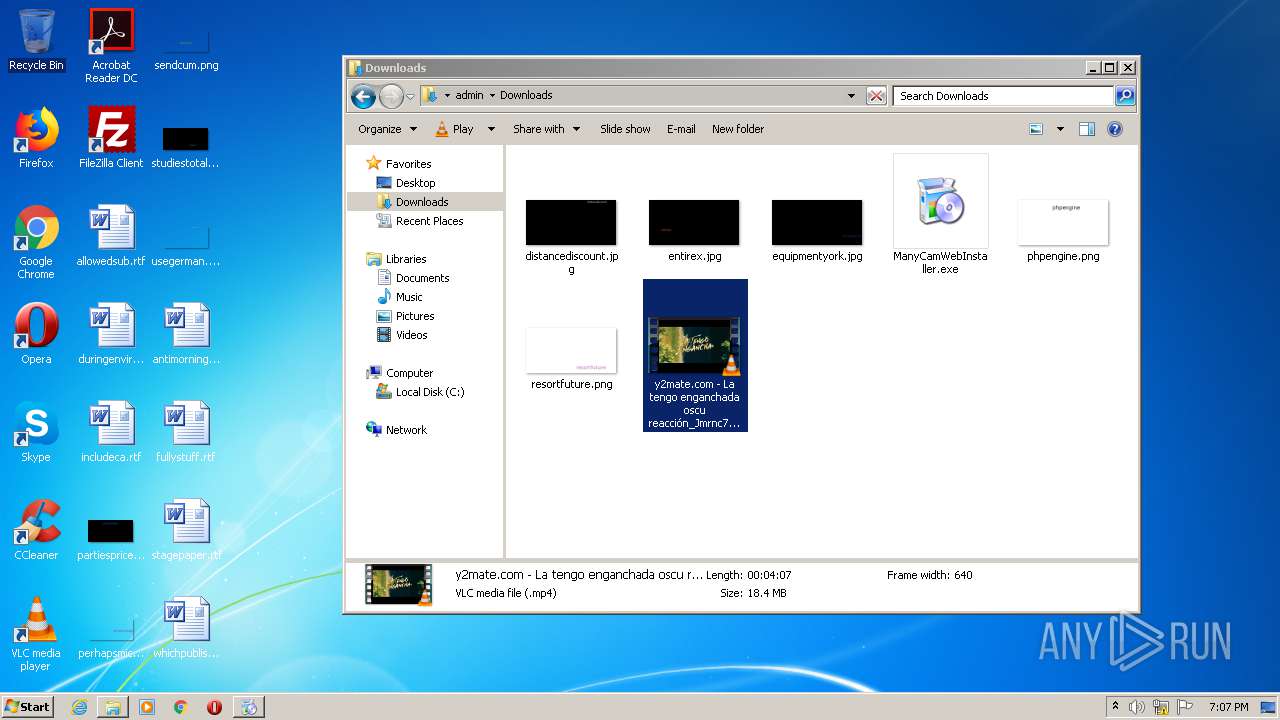Select entirex.jpg thumbnail

point(694,230)
